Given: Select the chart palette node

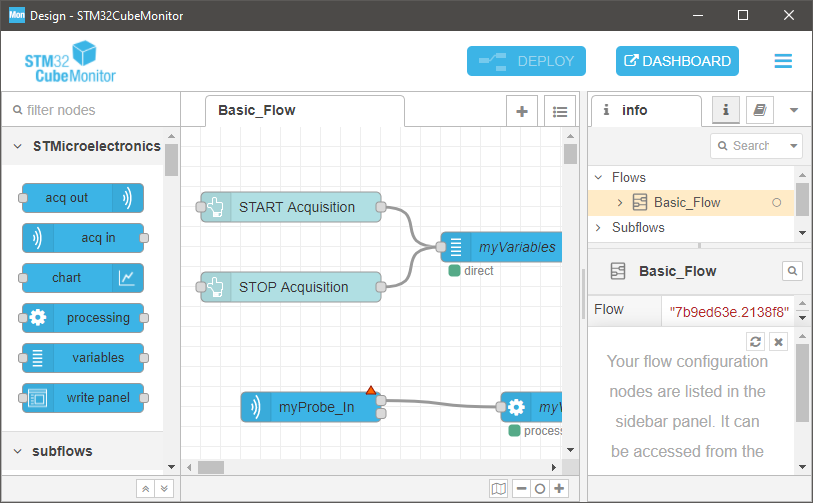Looking at the screenshot, I should coord(83,277).
